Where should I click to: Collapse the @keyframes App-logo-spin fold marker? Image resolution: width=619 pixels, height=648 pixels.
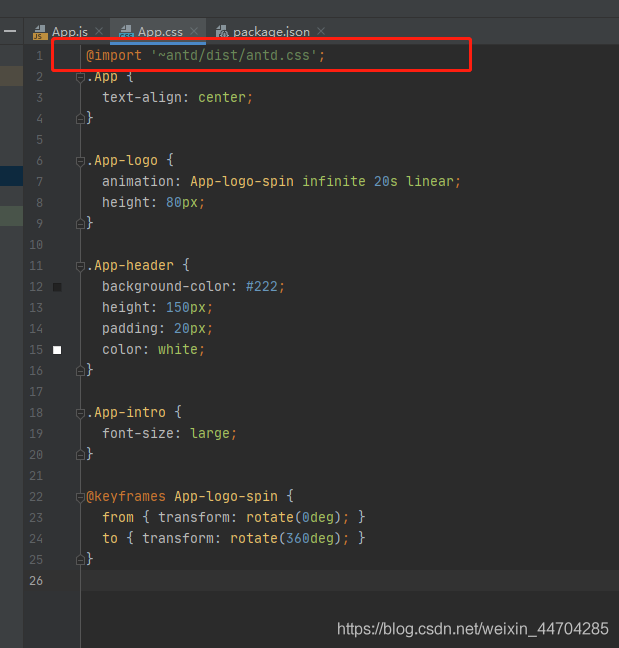[x=80, y=497]
